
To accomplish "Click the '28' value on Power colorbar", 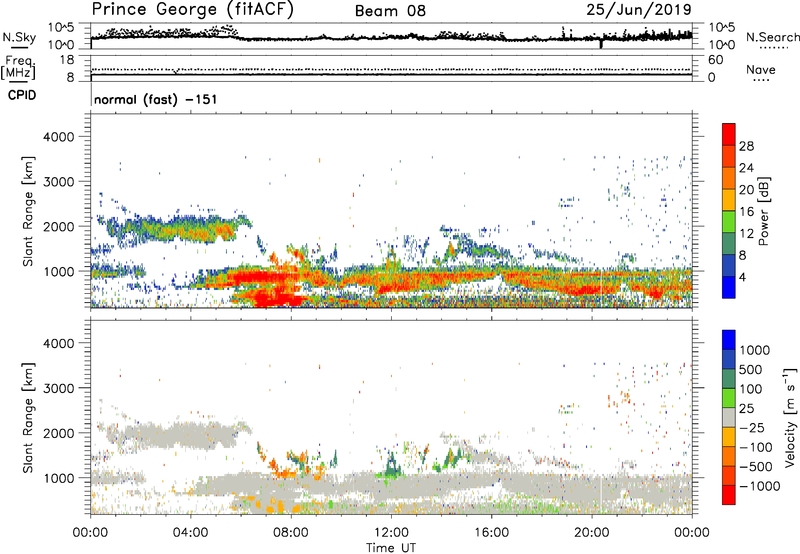I will click(x=746, y=146).
